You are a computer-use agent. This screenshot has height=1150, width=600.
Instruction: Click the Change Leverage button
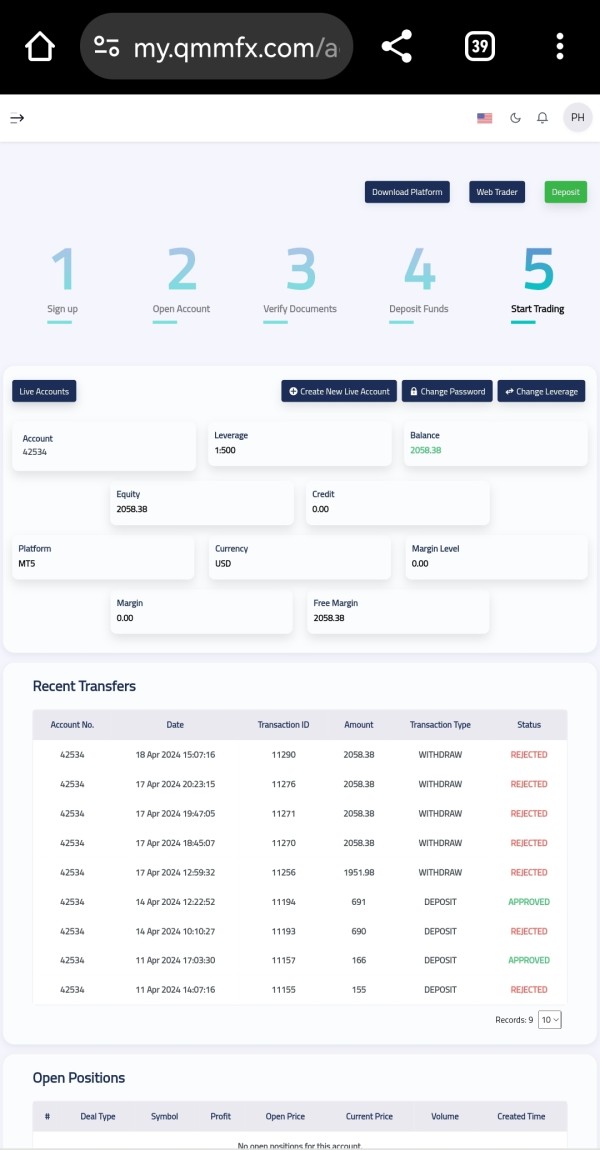(x=541, y=391)
